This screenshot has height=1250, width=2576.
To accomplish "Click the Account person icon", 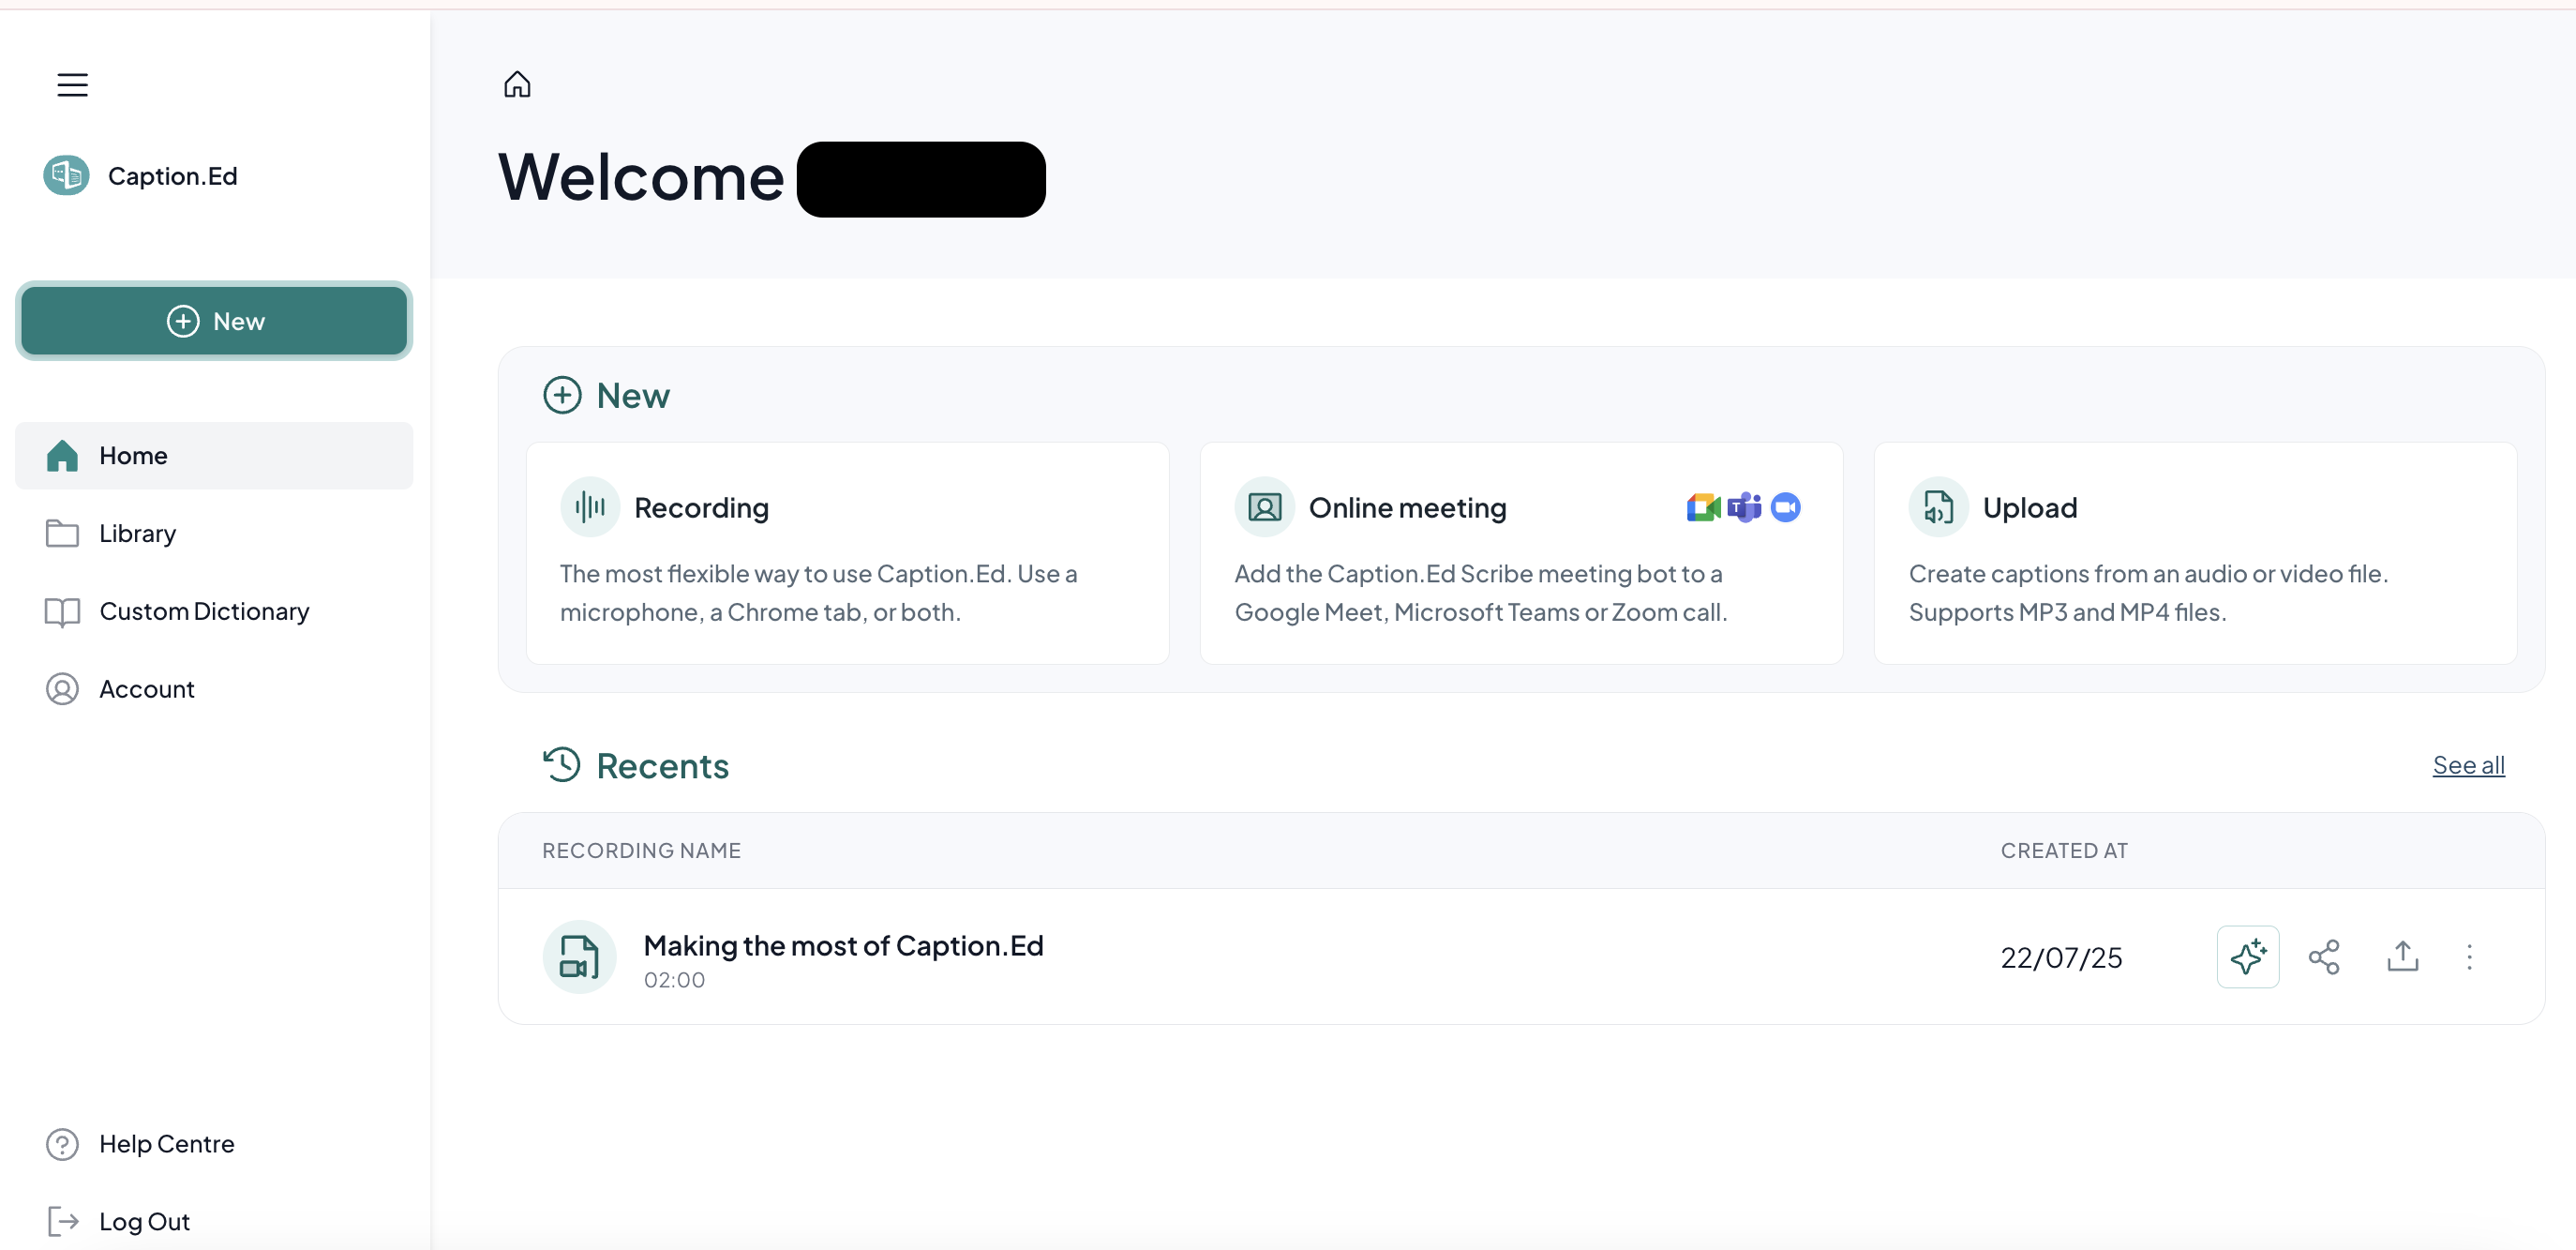I will coord(62,690).
